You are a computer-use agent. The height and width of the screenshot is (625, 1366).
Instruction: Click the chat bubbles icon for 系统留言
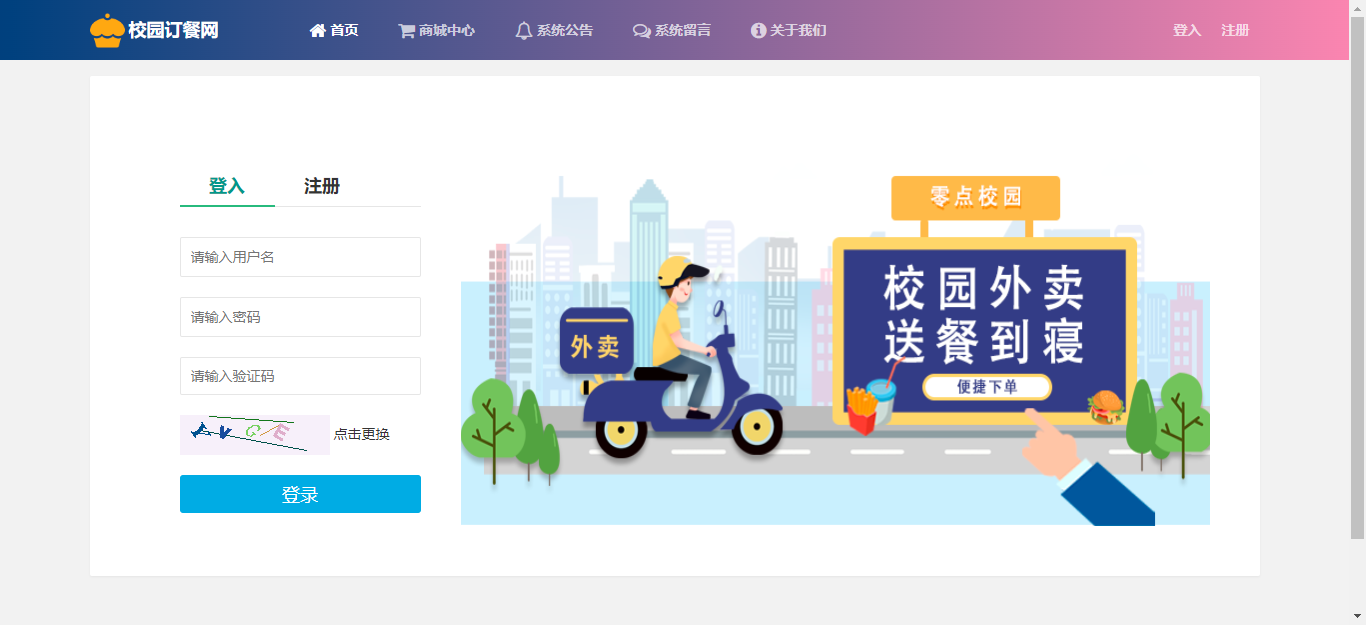[x=642, y=31]
